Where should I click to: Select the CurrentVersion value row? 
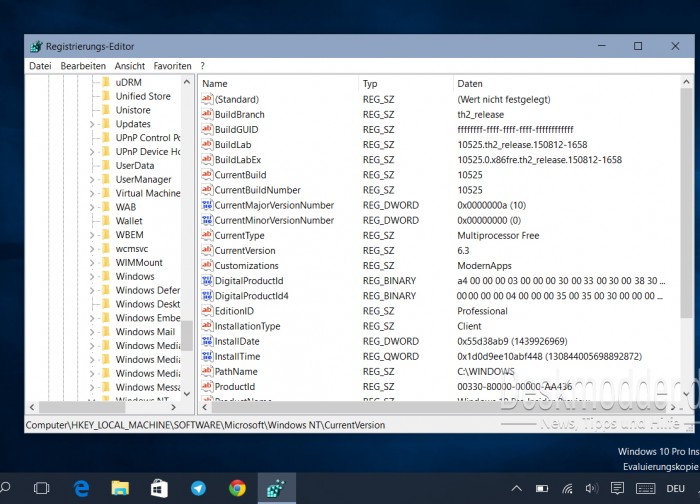(440, 250)
